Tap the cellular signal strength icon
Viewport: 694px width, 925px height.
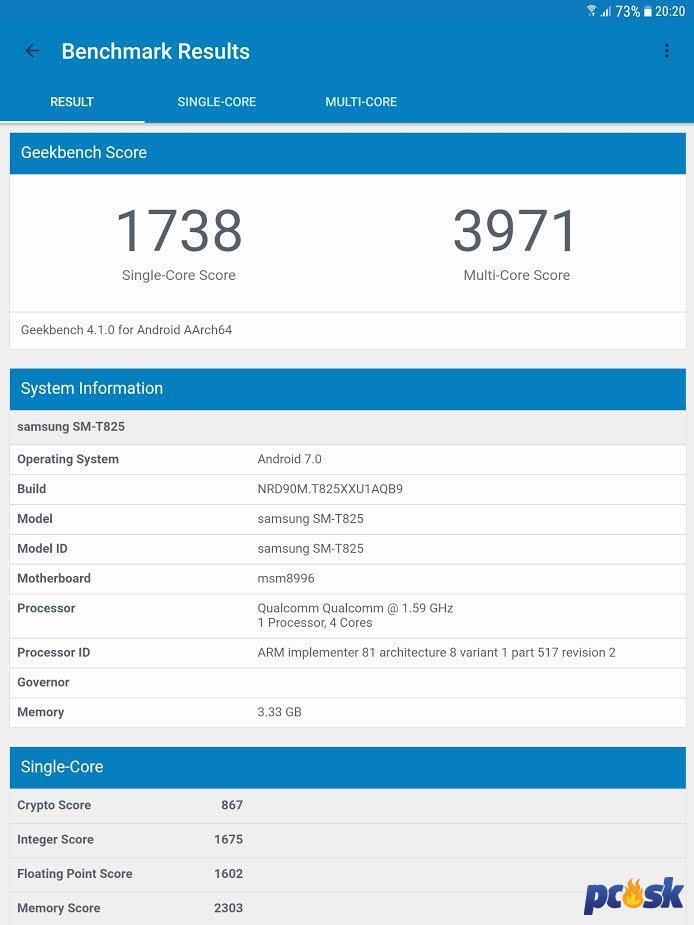point(605,11)
